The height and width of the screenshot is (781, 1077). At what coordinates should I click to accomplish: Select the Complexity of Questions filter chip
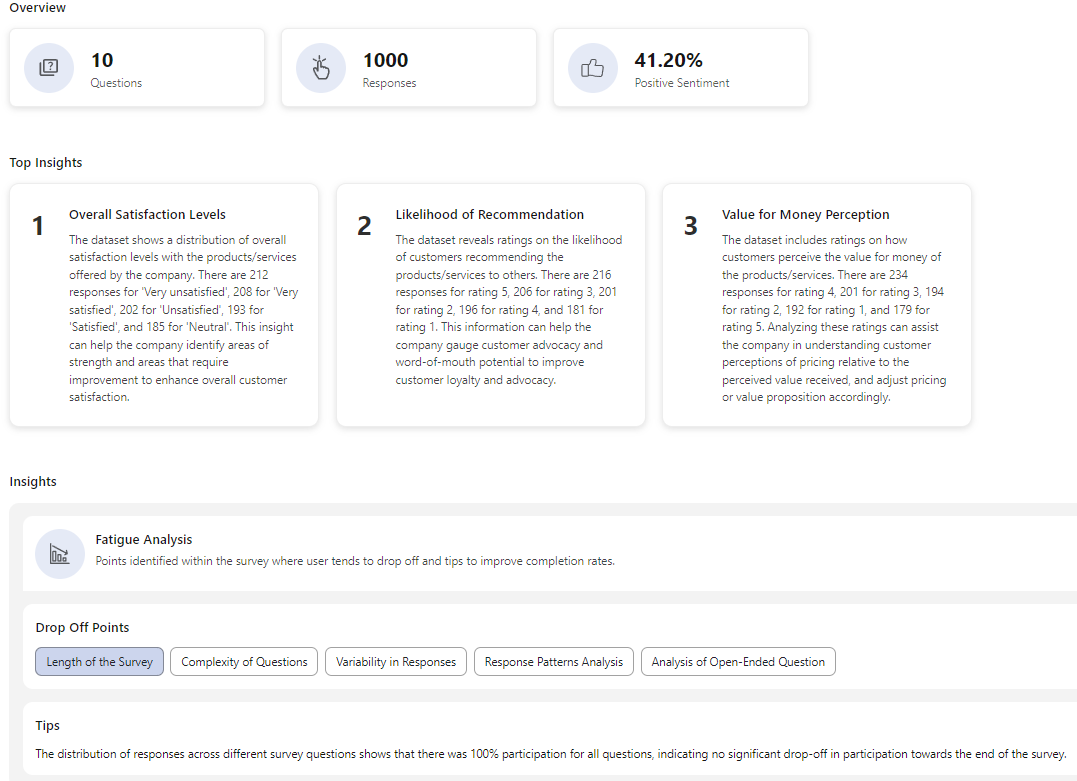point(243,661)
